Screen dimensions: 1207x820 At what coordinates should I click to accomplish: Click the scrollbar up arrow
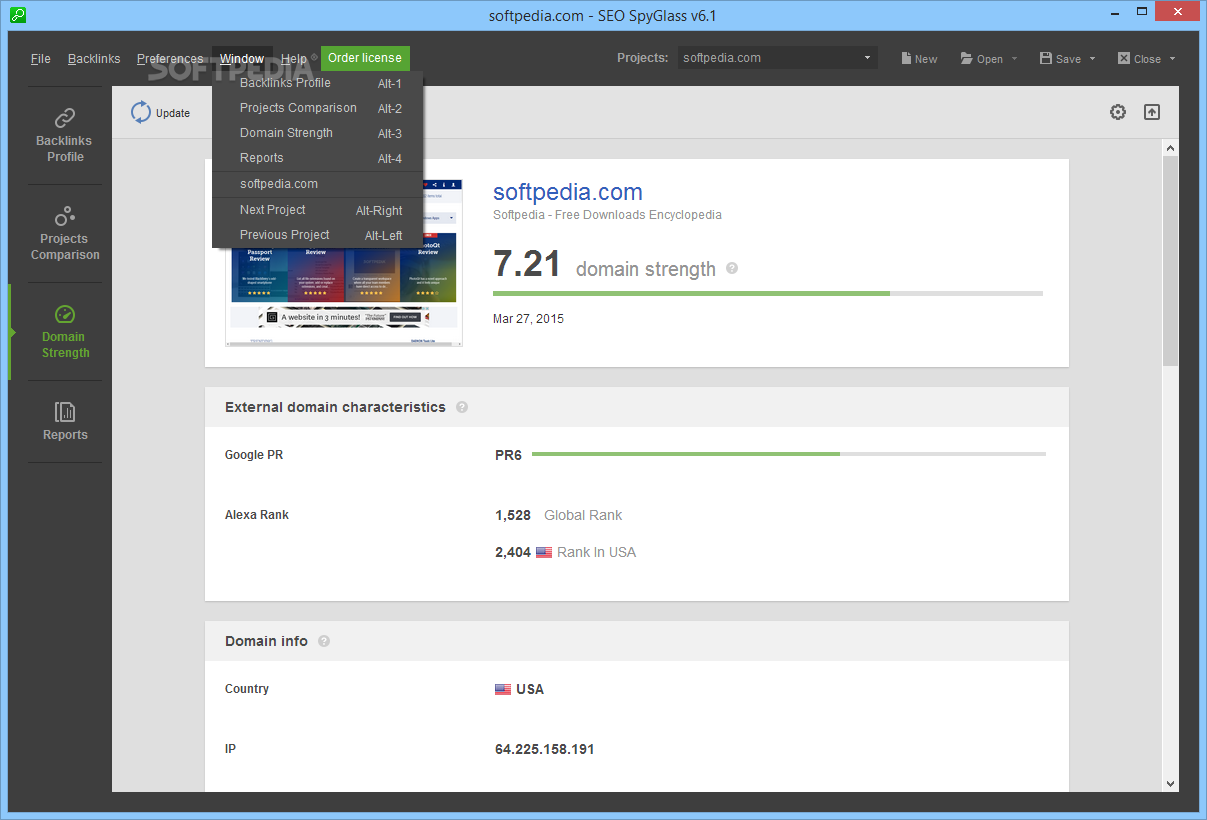(x=1170, y=147)
